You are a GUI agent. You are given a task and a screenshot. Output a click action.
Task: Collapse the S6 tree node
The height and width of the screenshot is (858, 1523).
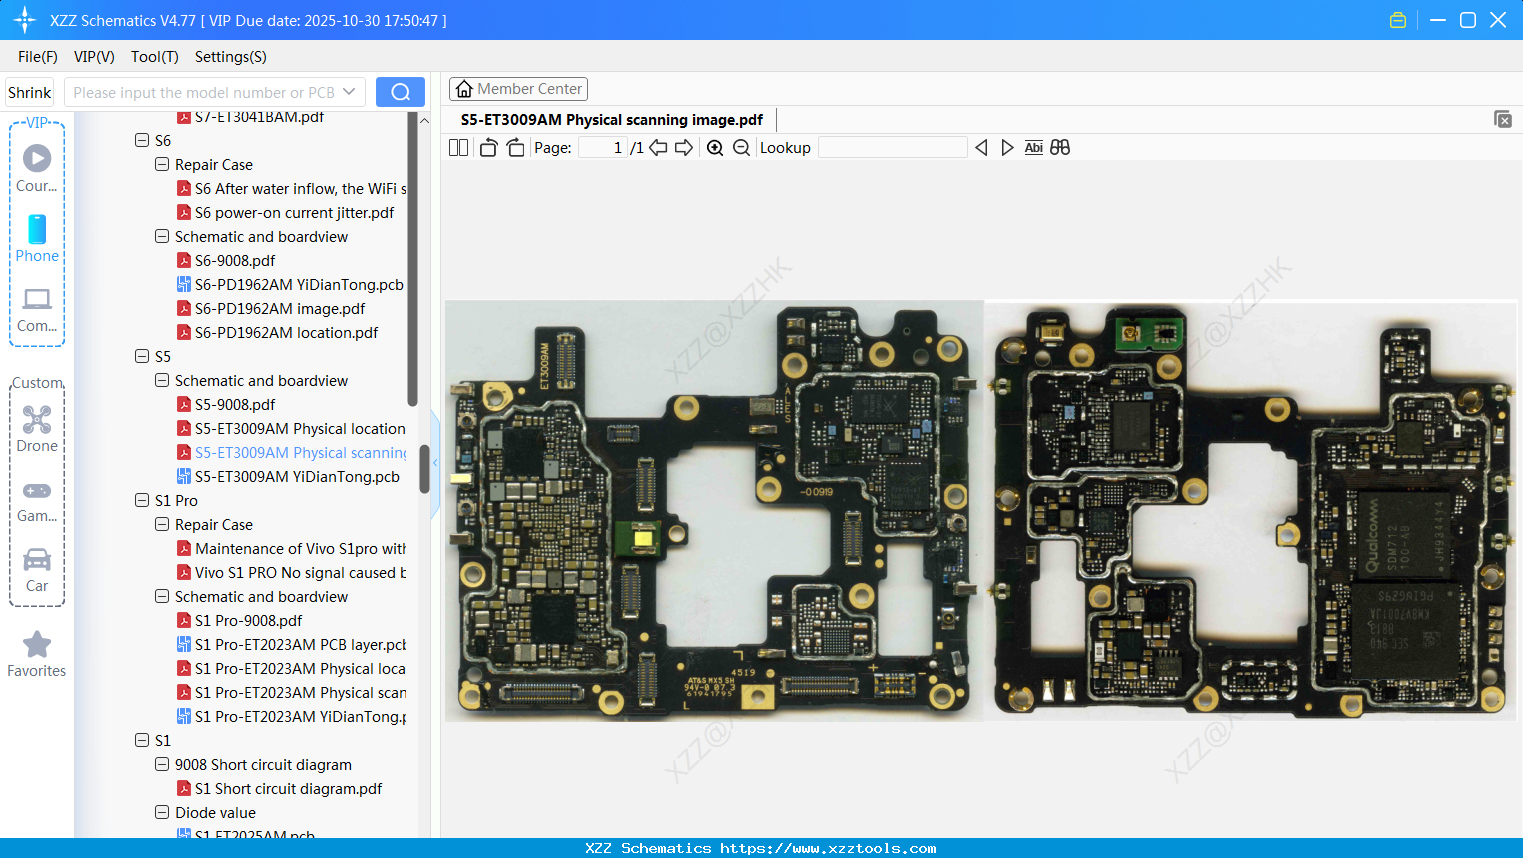tap(141, 140)
